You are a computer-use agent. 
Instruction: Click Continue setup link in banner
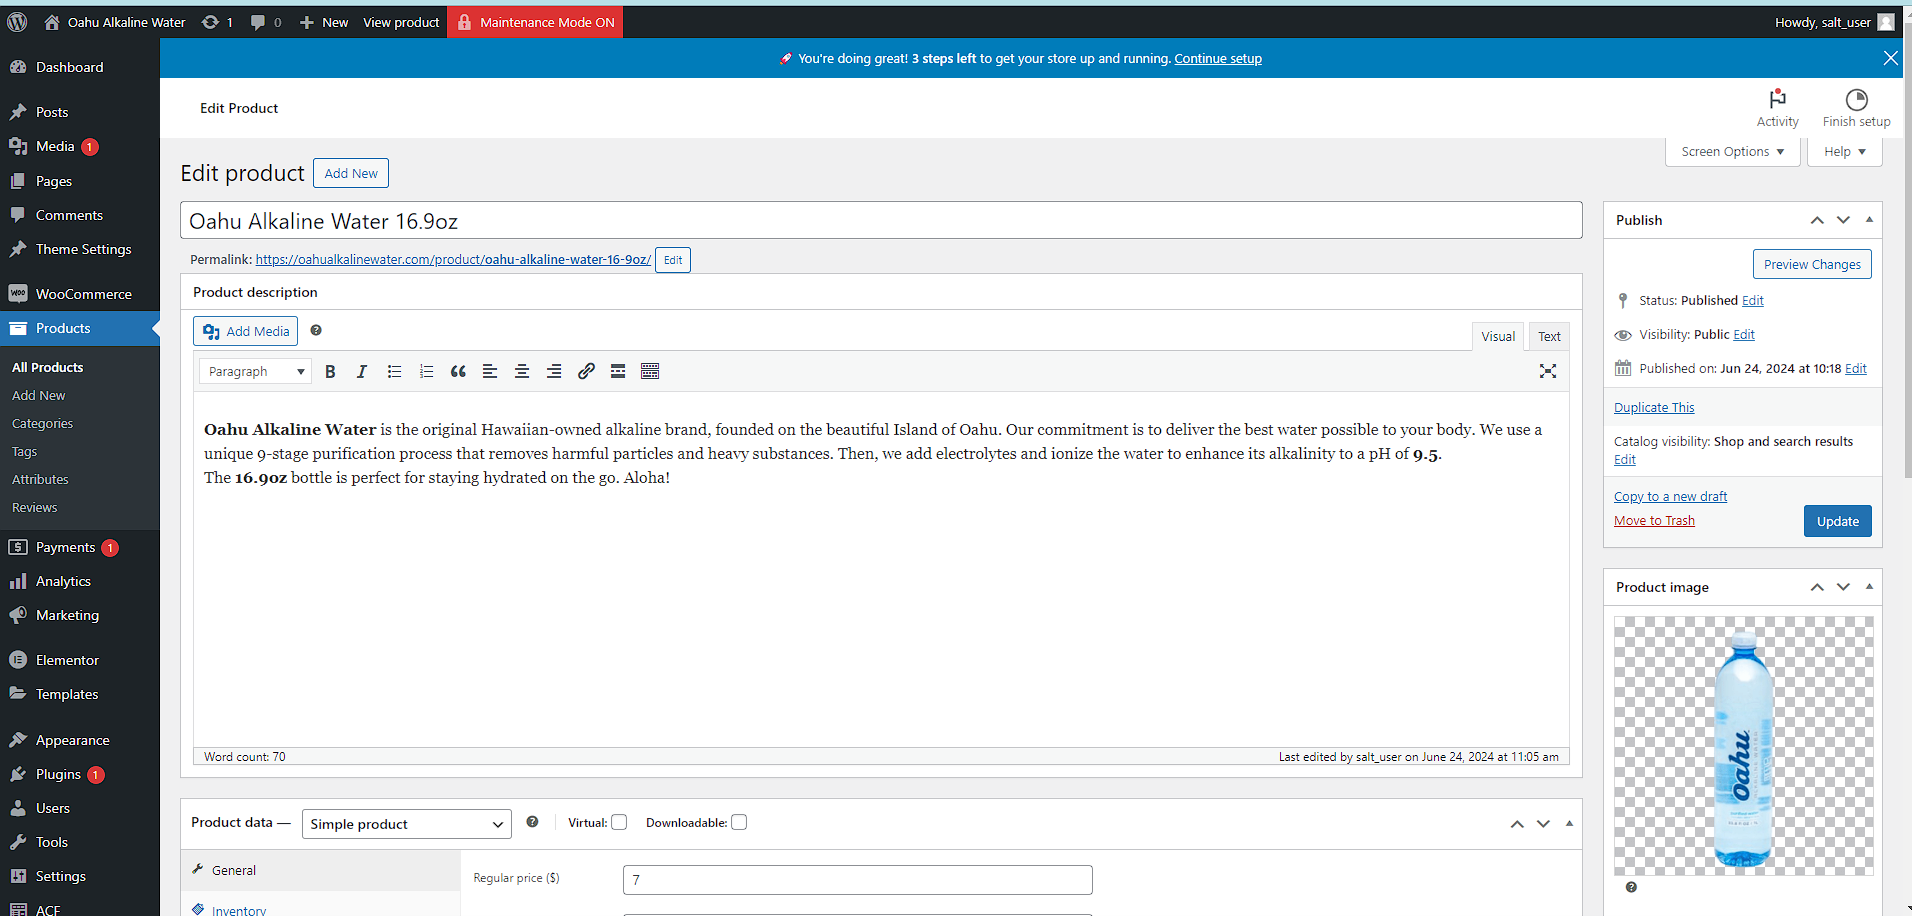1218,59
